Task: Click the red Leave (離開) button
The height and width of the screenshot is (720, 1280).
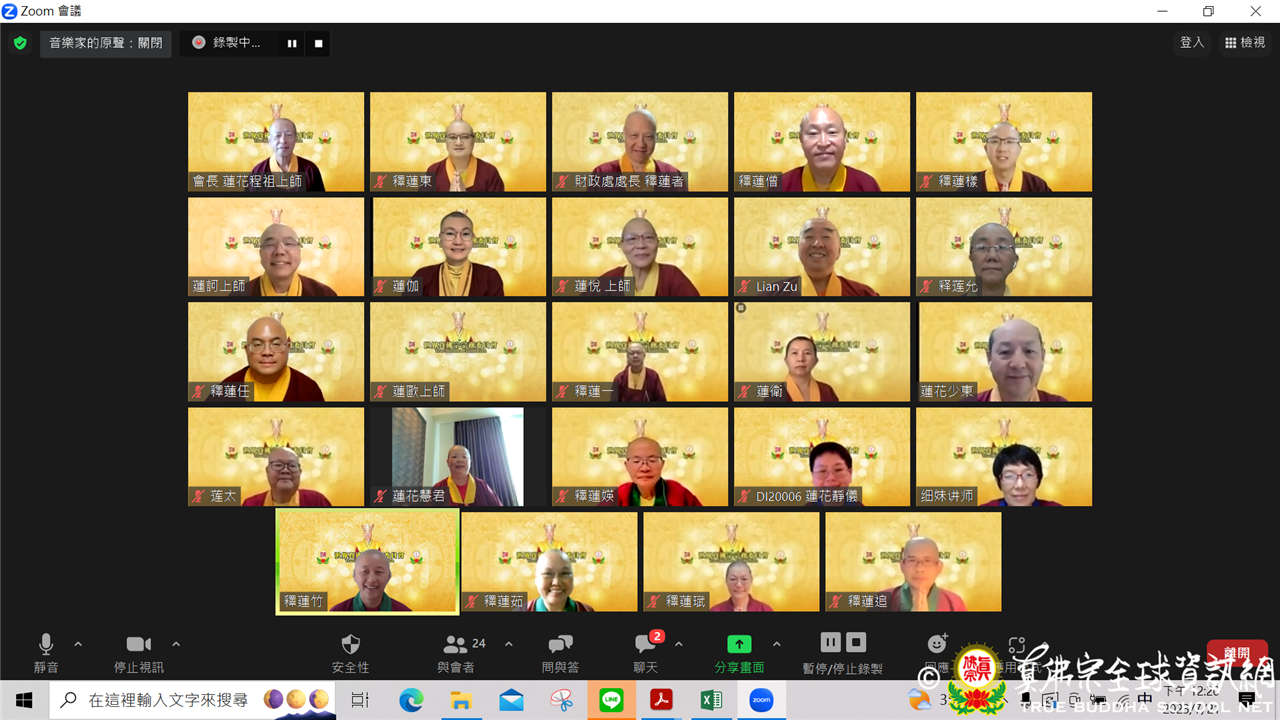Action: coord(1237,653)
